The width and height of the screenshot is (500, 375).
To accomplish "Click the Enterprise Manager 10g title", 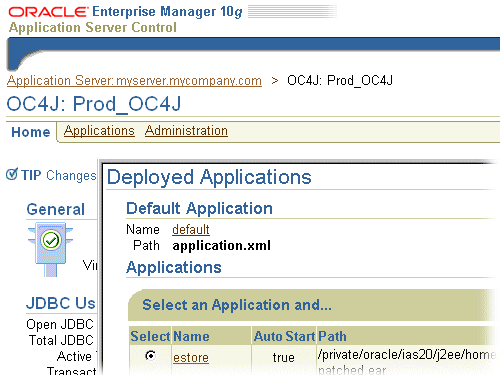I will (167, 12).
